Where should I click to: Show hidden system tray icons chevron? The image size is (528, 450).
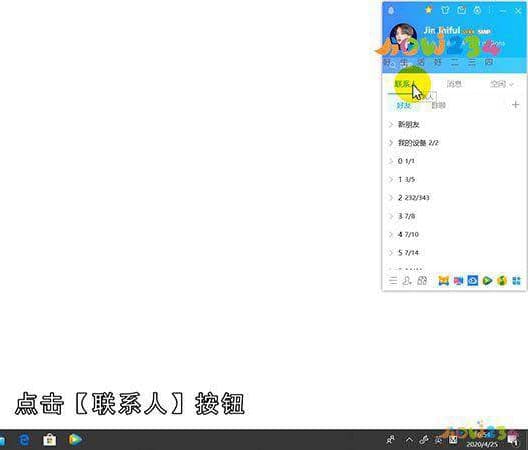(x=409, y=439)
